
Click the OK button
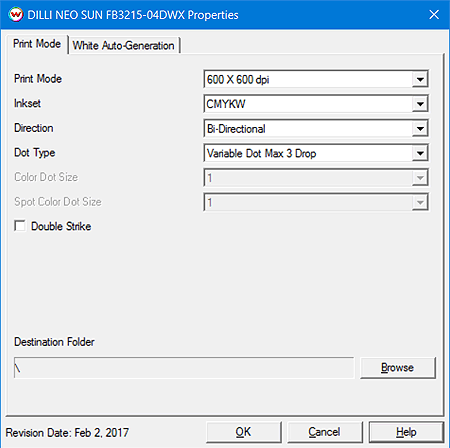click(x=243, y=432)
